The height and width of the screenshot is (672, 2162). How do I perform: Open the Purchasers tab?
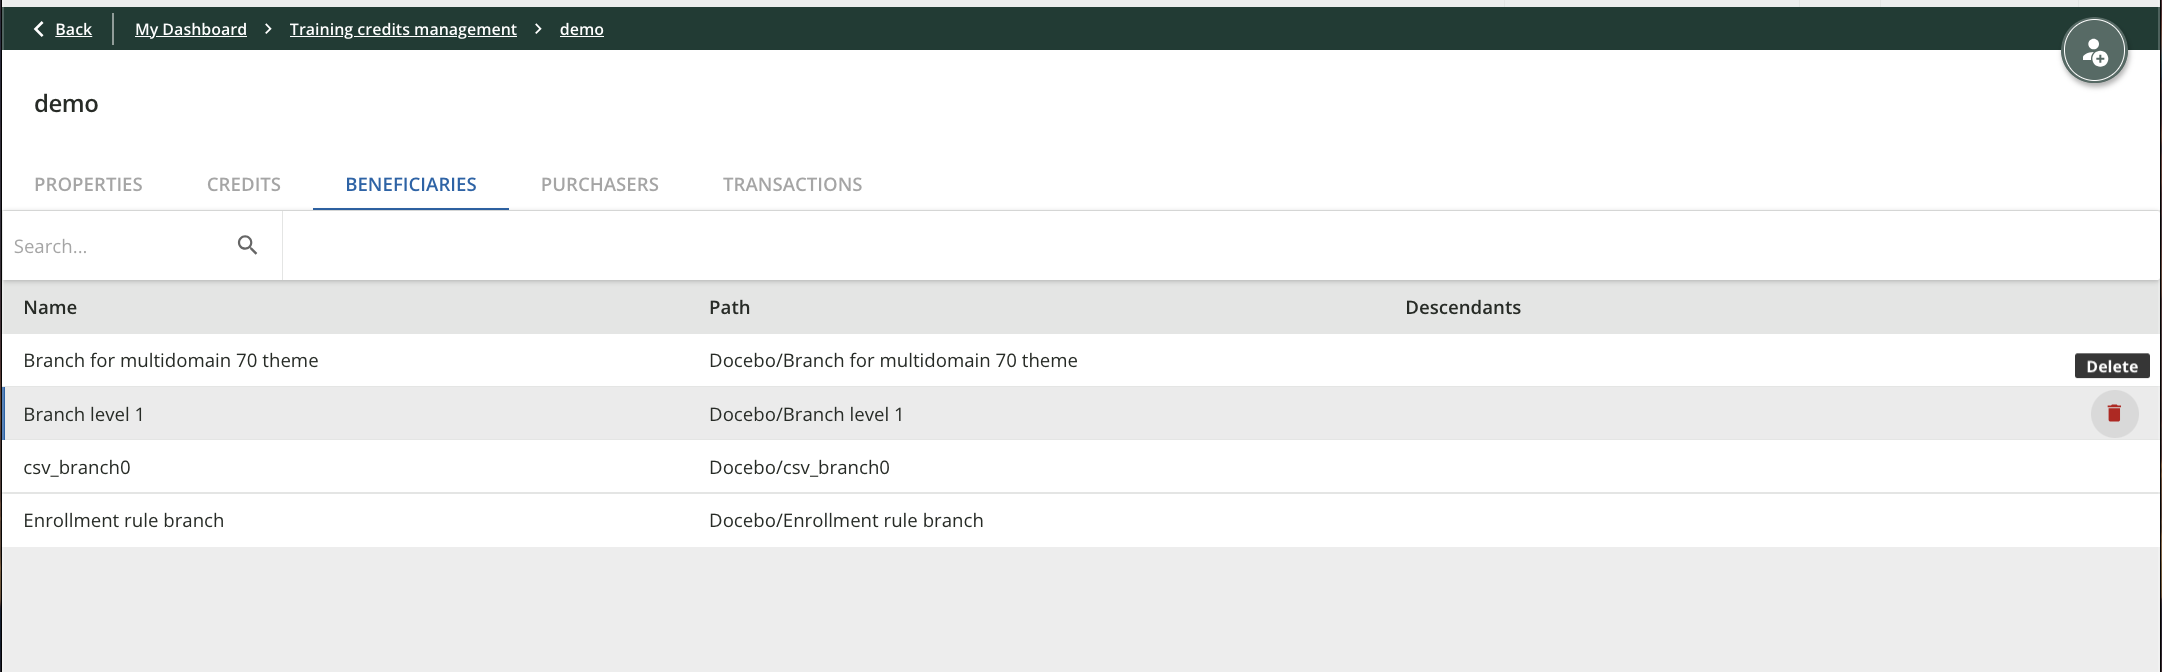pos(599,184)
